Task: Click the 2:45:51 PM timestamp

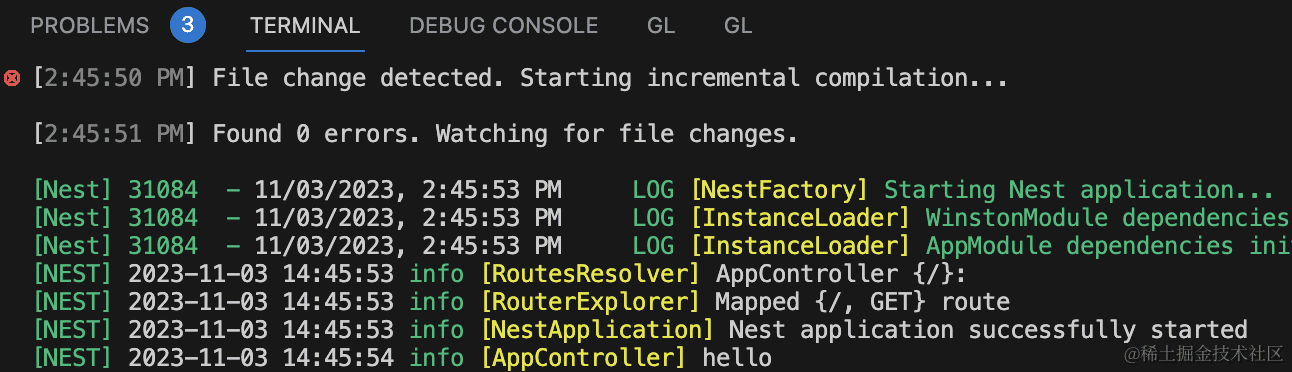Action: (x=115, y=134)
